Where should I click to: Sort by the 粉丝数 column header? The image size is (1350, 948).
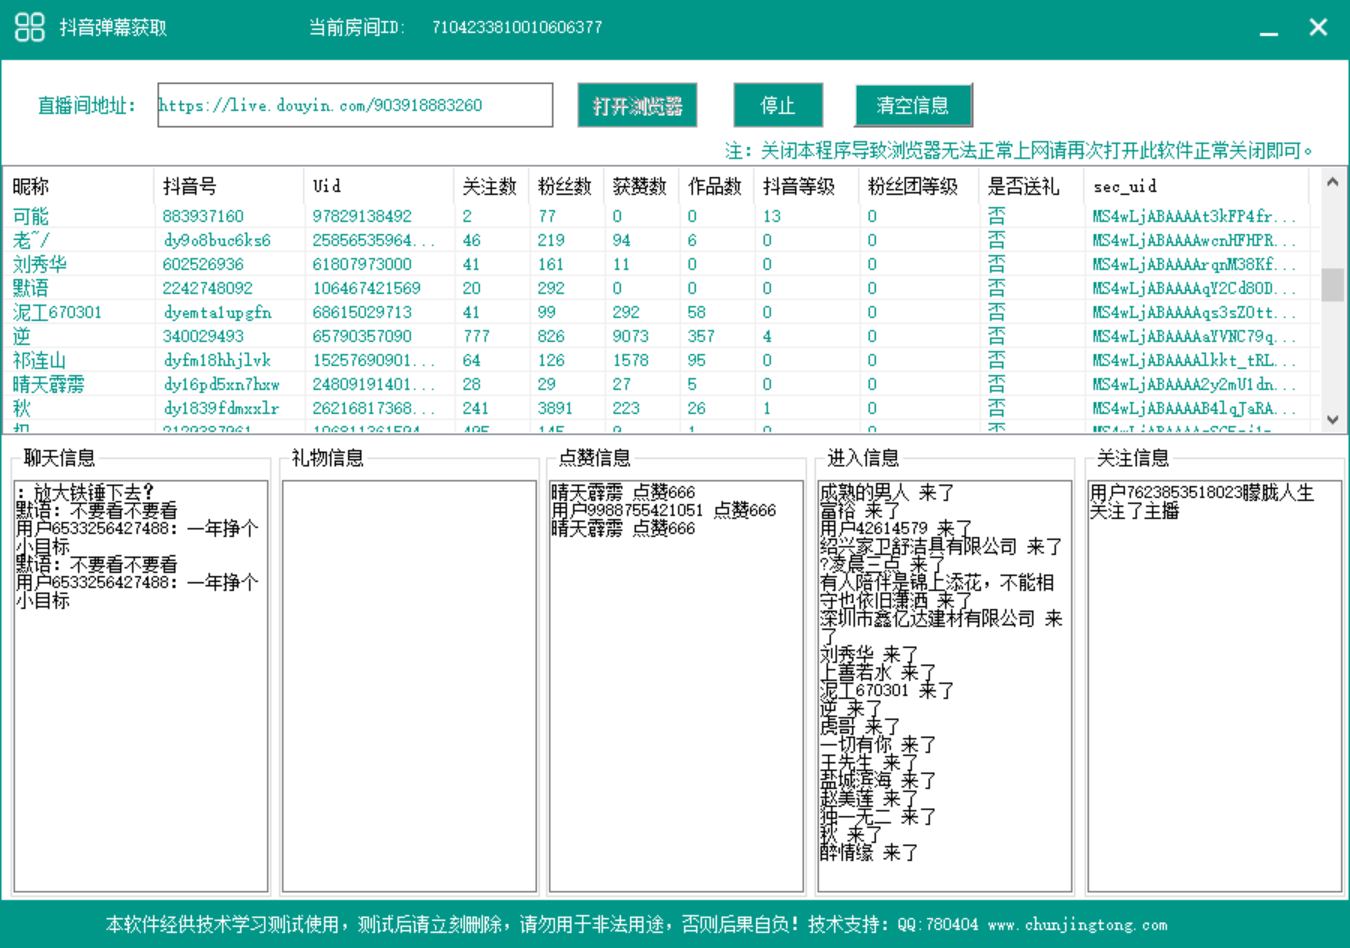click(x=564, y=186)
